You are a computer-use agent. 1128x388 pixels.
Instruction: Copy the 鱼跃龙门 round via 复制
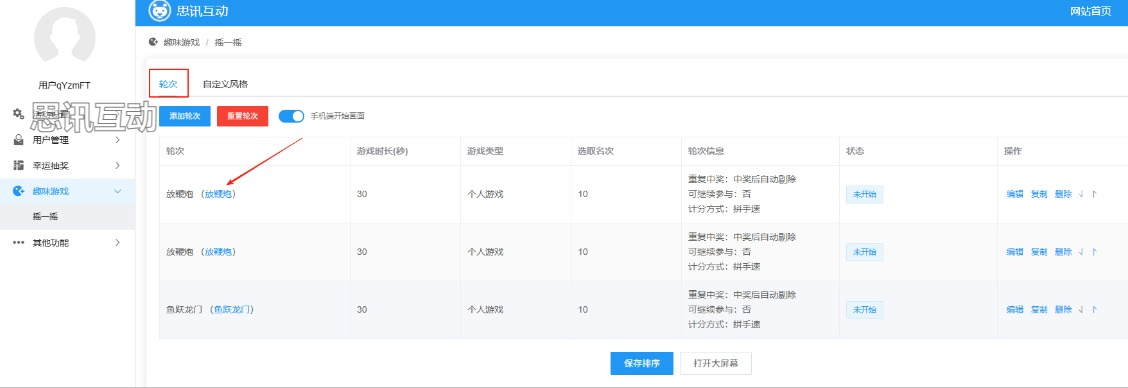click(x=1039, y=310)
